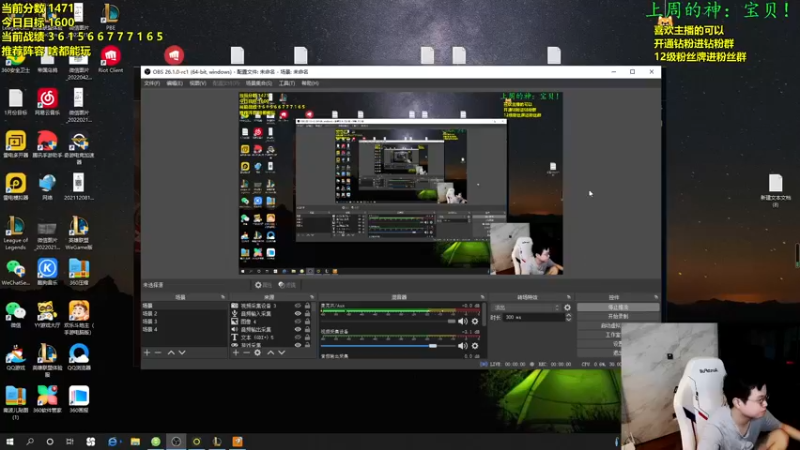Image resolution: width=800 pixels, height=450 pixels.
Task: Open WeChat desktop shortcut
Action: coord(15,316)
